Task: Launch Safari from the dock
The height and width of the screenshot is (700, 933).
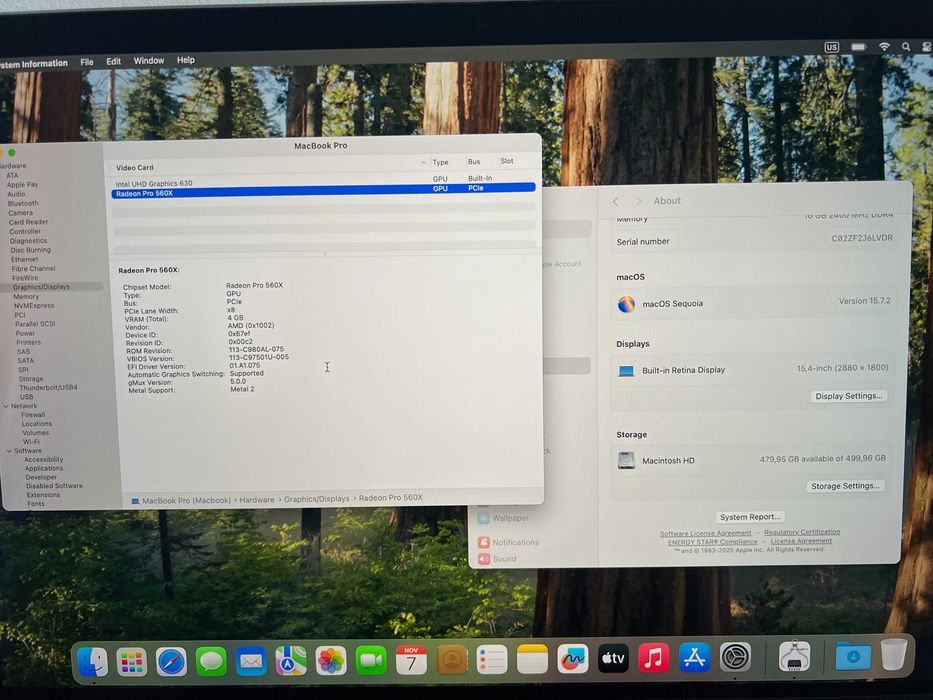Action: click(x=171, y=661)
